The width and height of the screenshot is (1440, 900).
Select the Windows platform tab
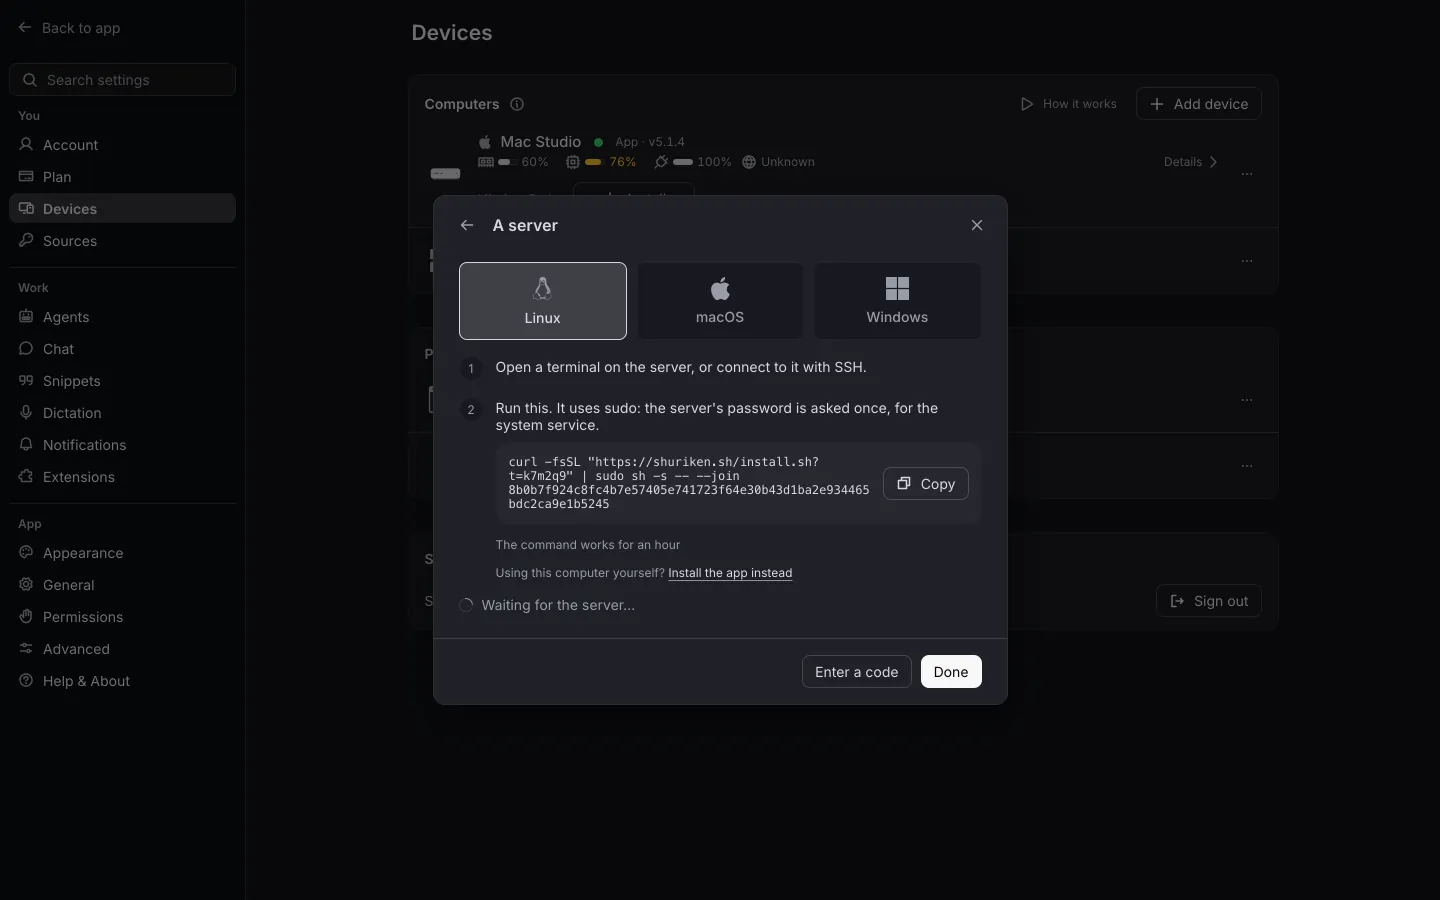[897, 301]
